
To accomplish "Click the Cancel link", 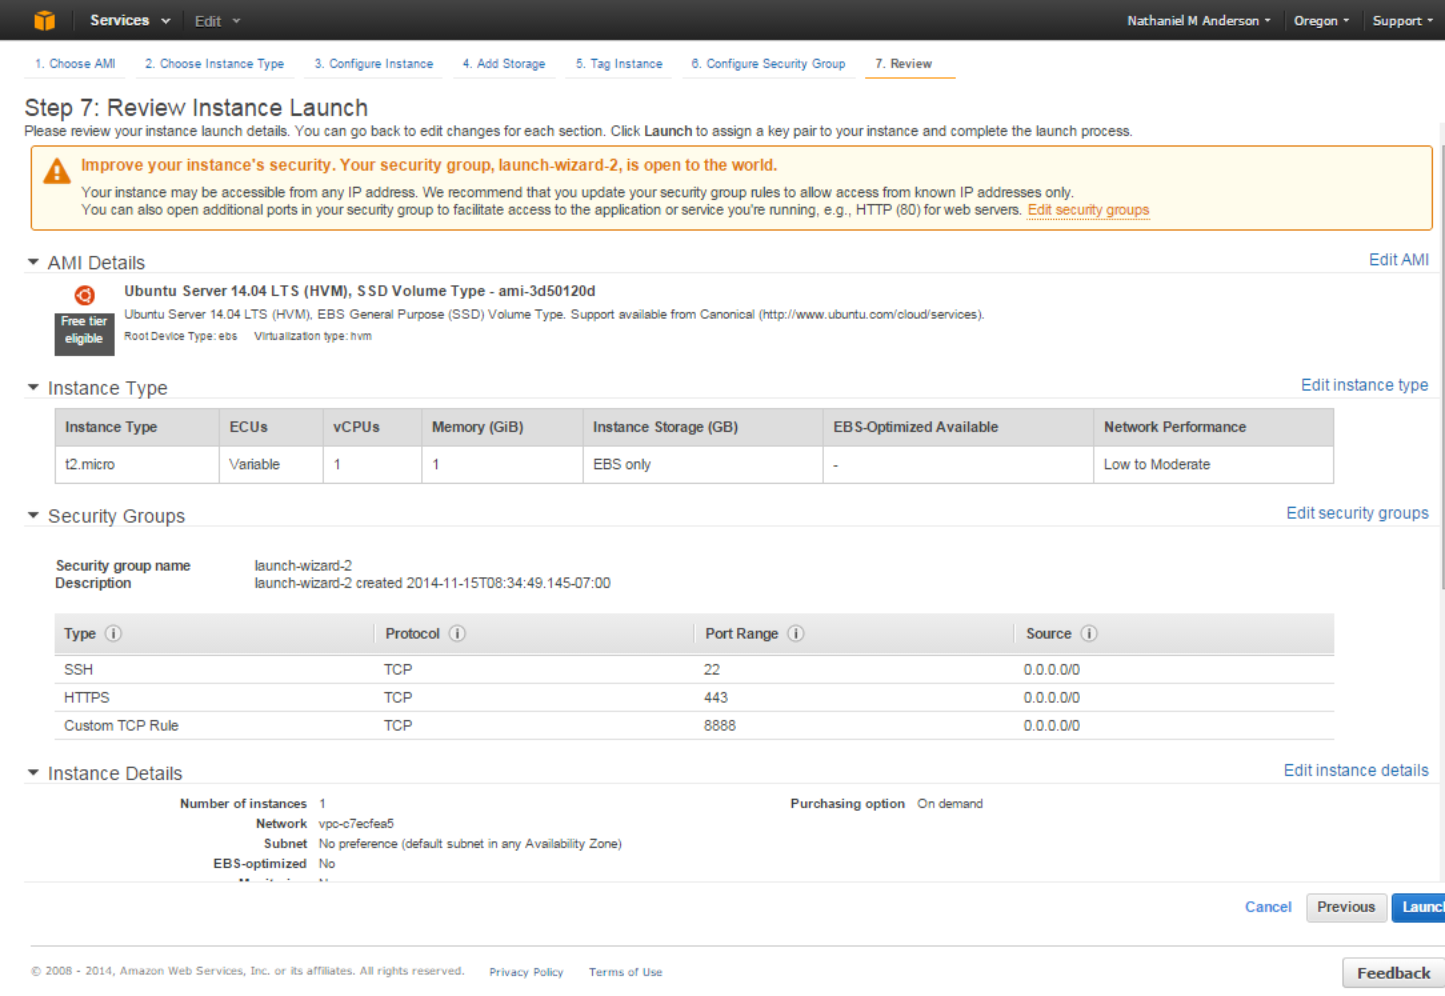I will (1268, 907).
